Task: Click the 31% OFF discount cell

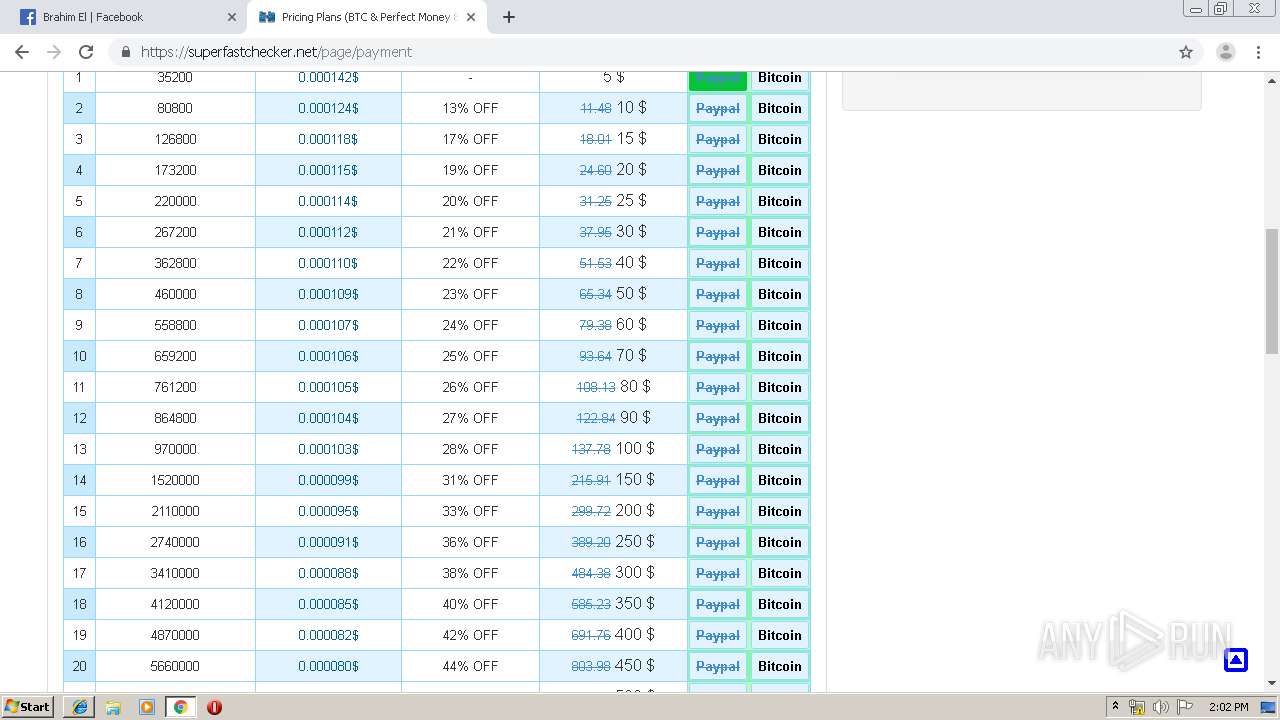Action: [x=470, y=480]
